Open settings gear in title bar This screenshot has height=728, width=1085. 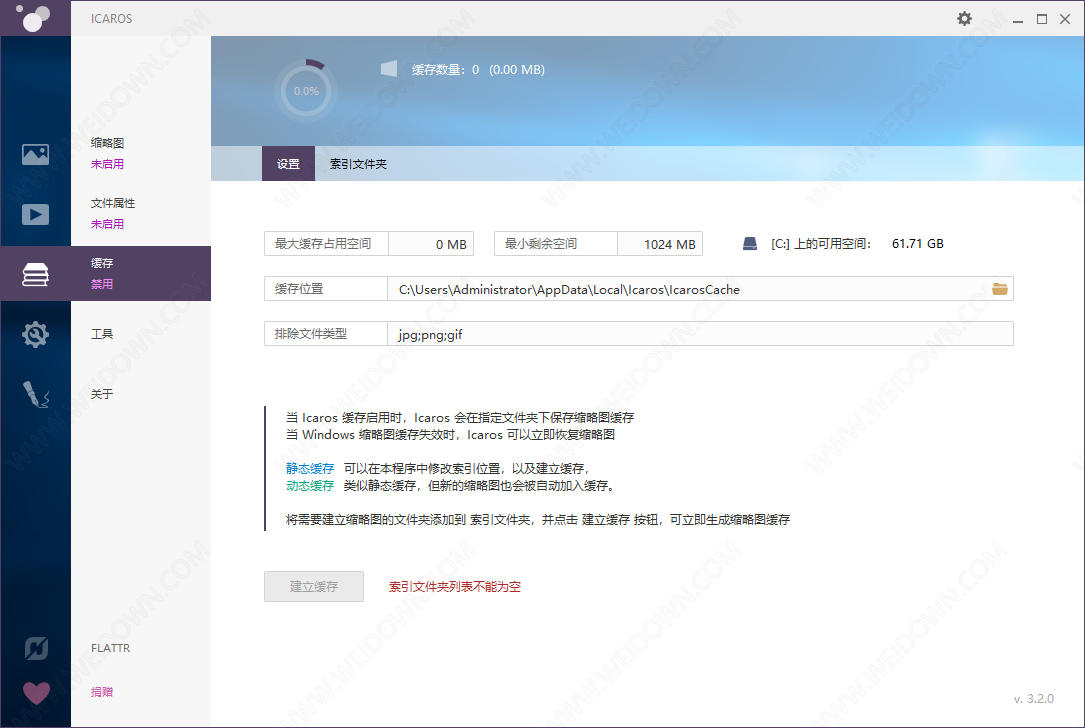[x=964, y=19]
